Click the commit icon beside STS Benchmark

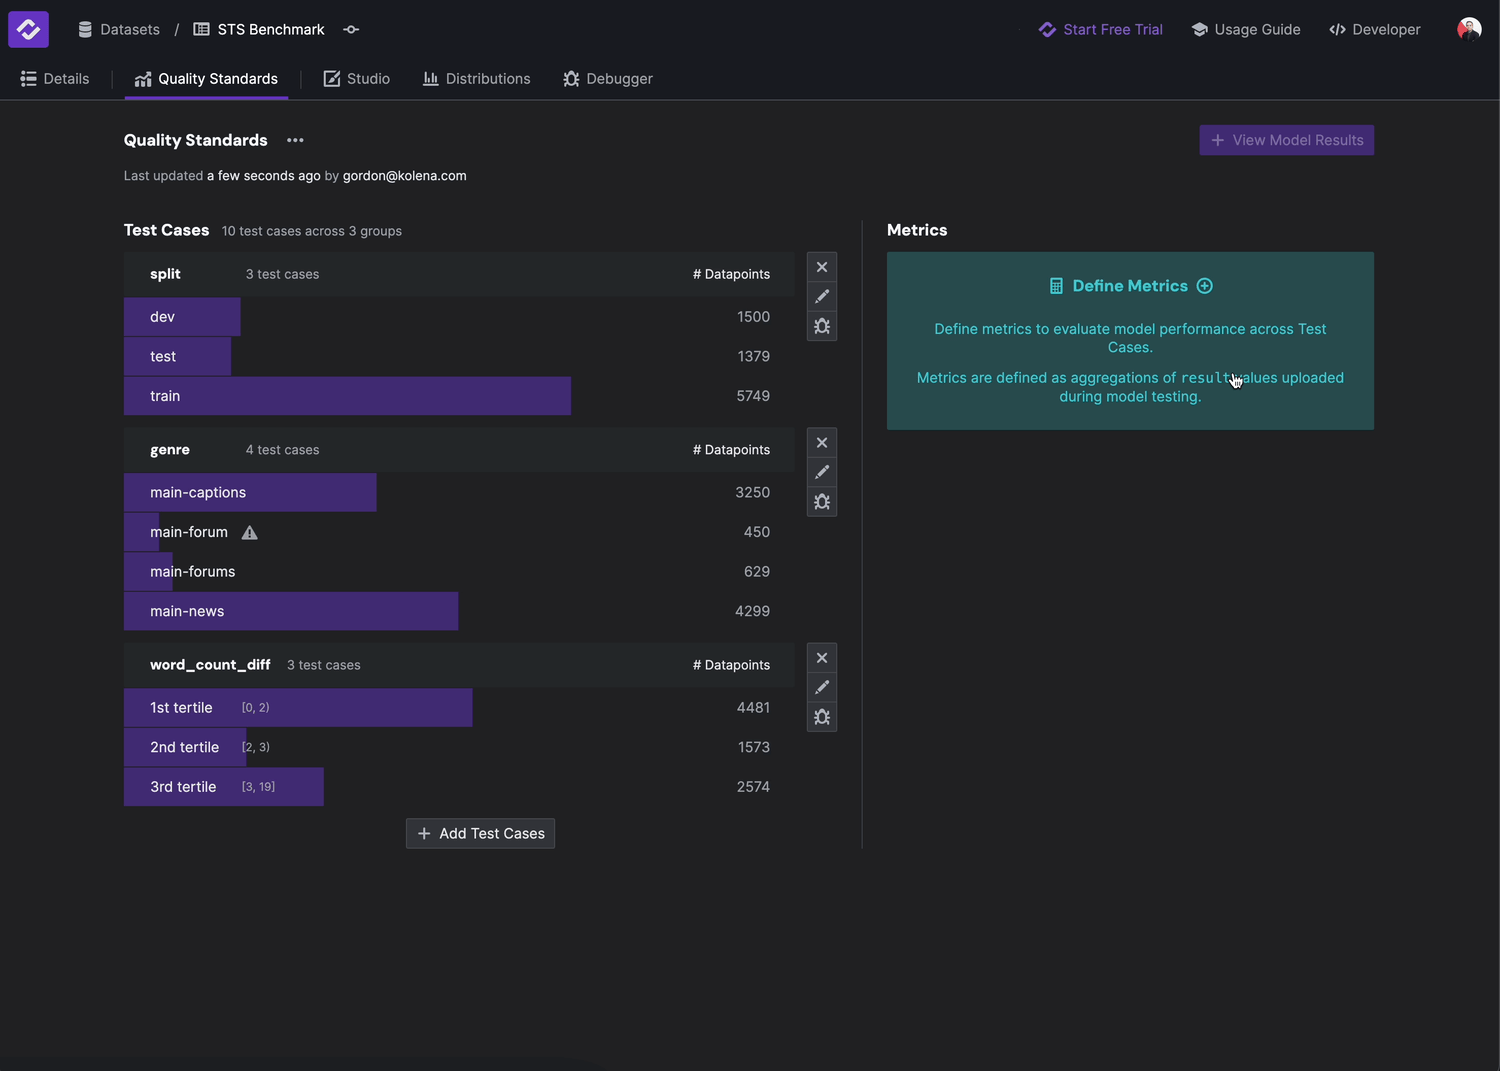351,30
